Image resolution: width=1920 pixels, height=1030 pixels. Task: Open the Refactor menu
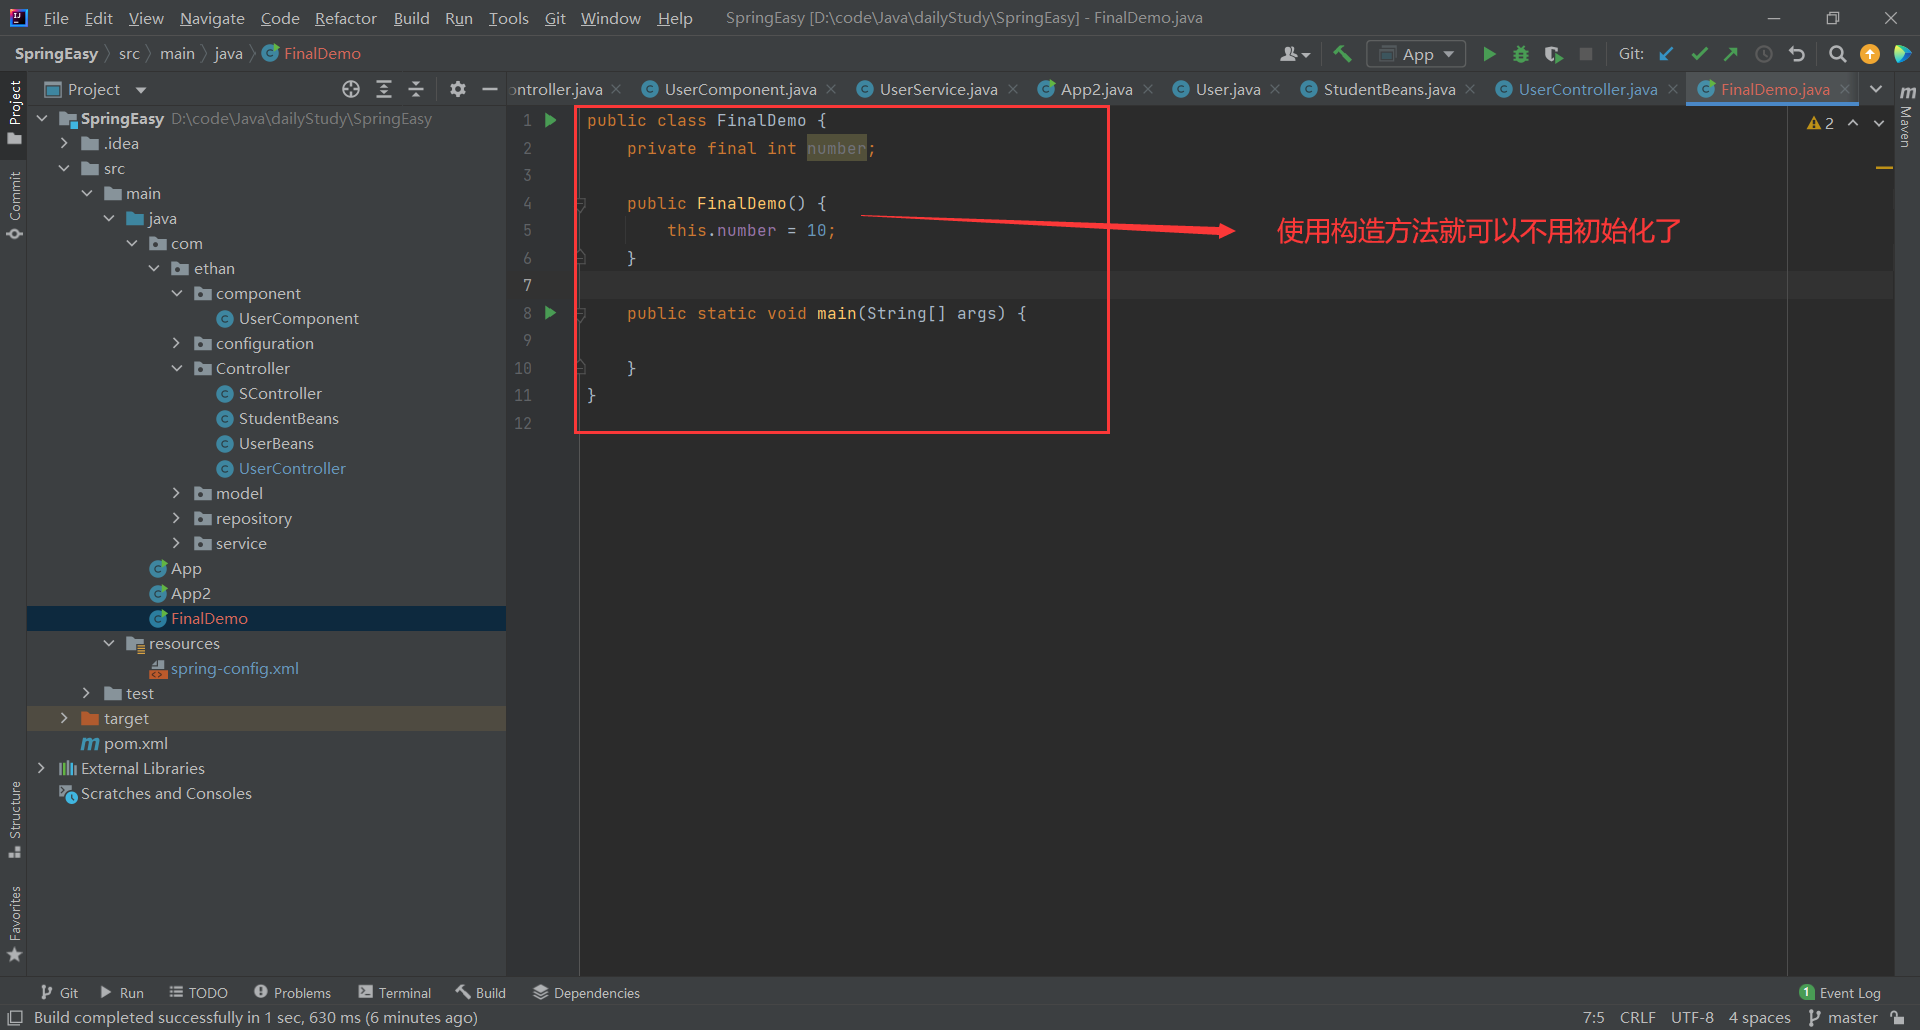(x=345, y=18)
